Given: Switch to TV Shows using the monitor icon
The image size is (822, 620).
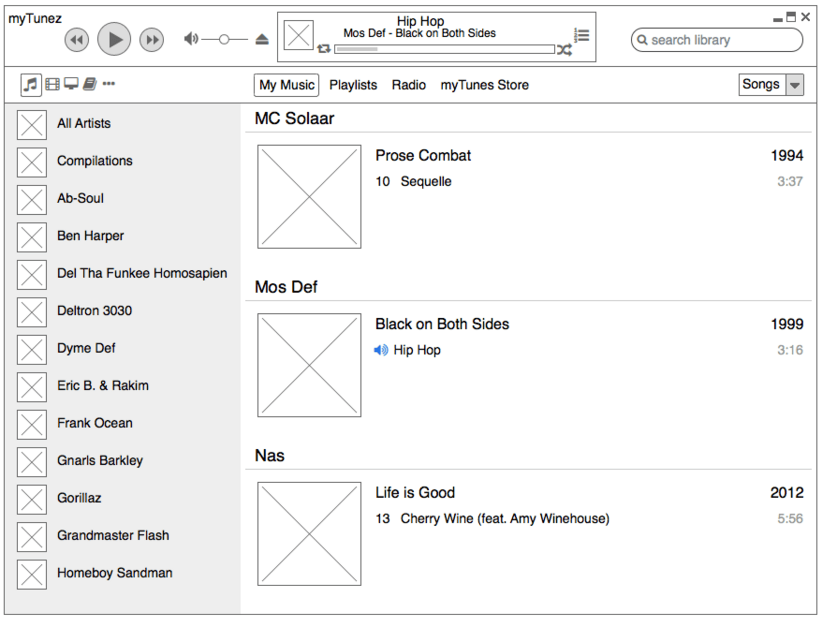Looking at the screenshot, I should click(x=71, y=84).
